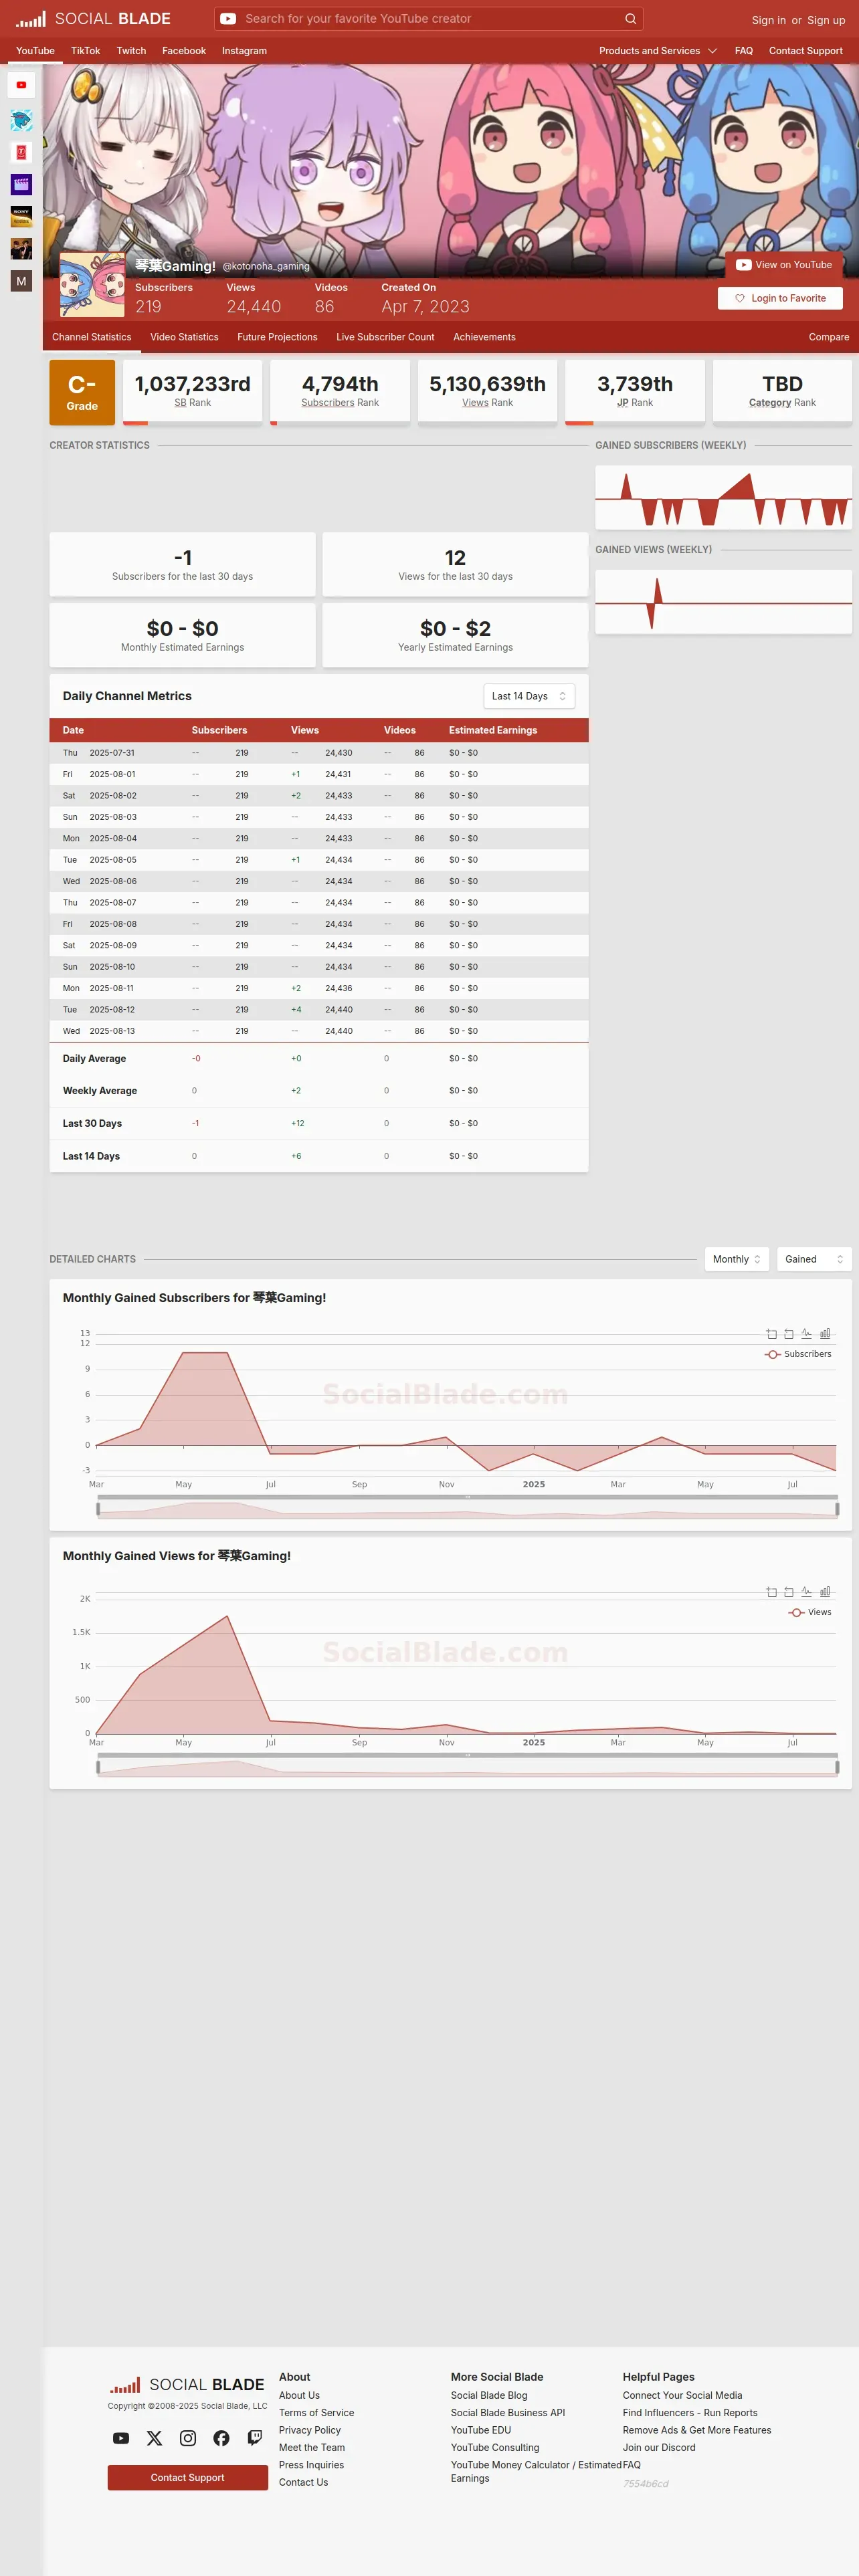Image resolution: width=859 pixels, height=2576 pixels.
Task: Click the View on YouTube button
Action: point(784,265)
